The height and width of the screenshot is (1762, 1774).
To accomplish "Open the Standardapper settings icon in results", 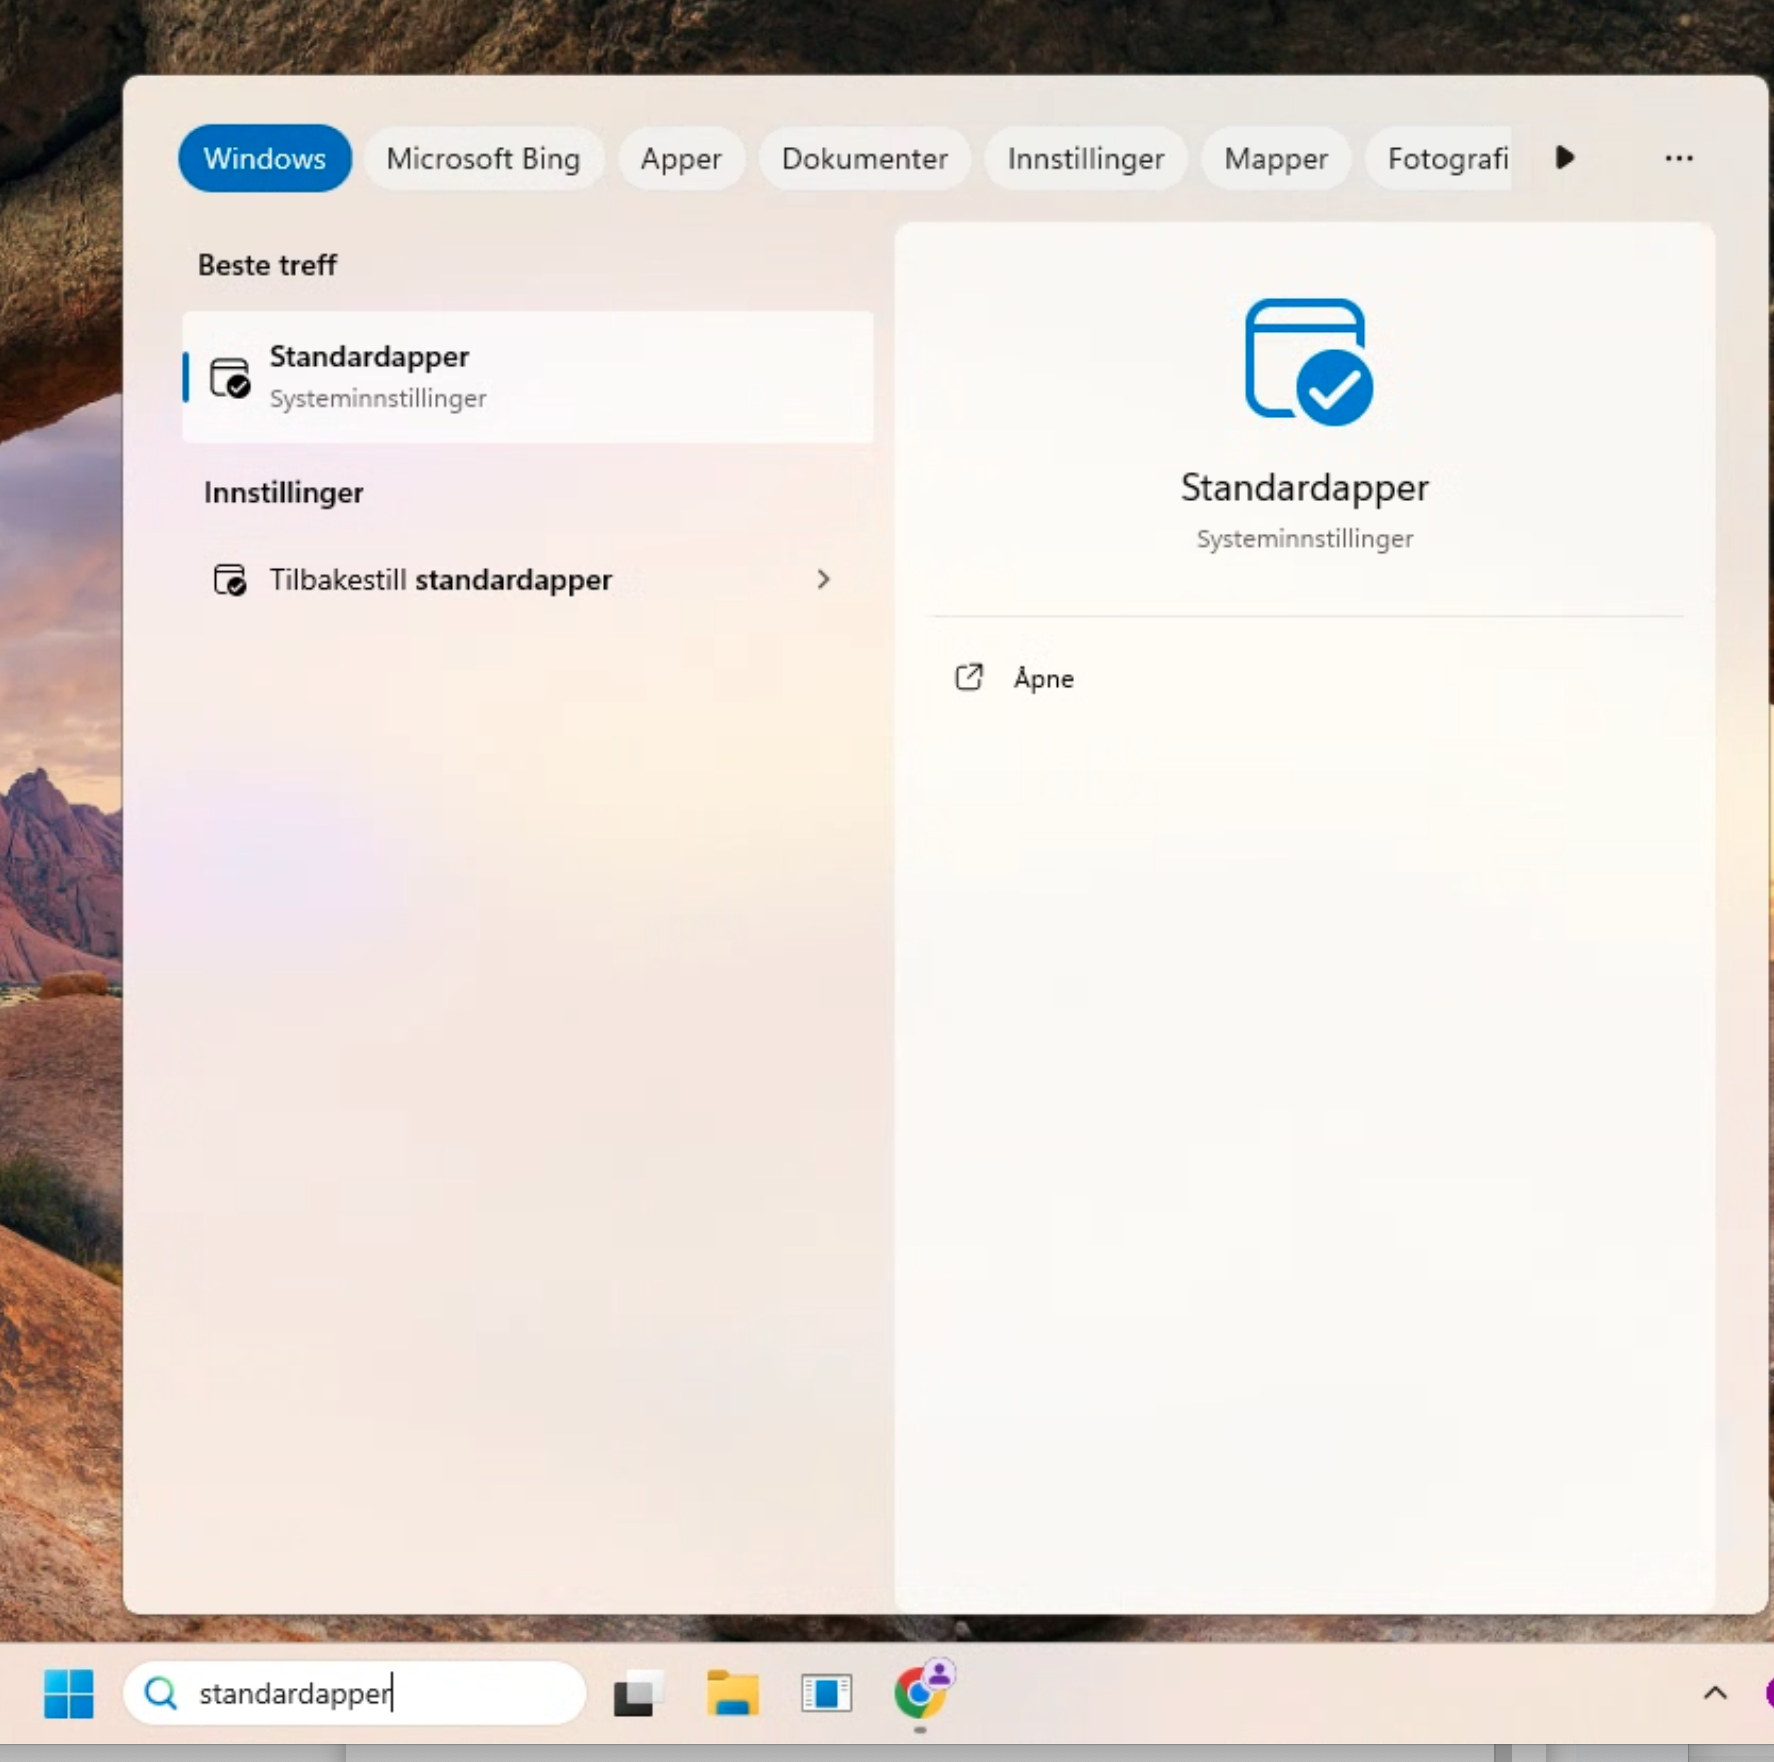I will (x=229, y=377).
